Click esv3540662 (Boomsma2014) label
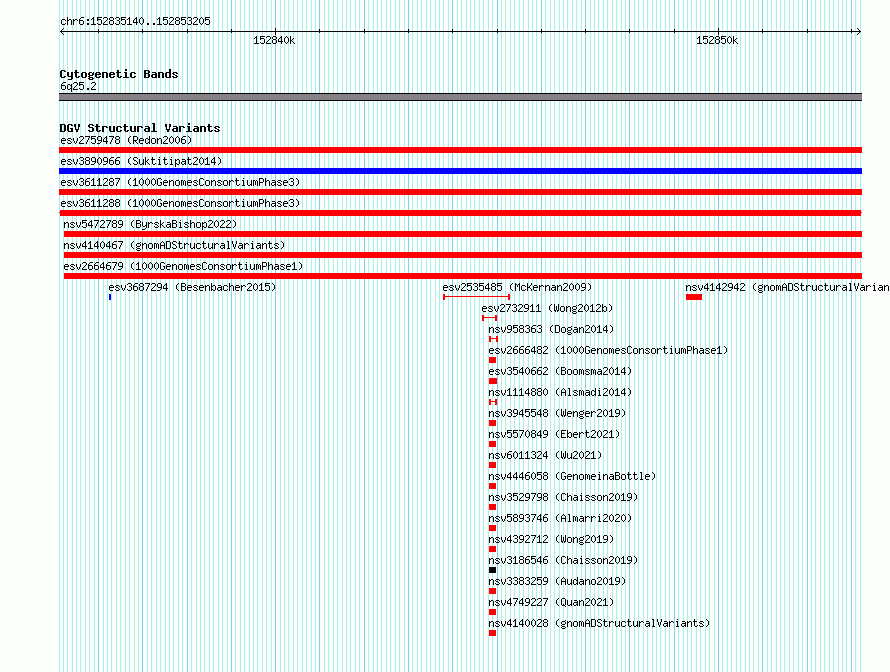The image size is (890, 672). click(x=560, y=371)
